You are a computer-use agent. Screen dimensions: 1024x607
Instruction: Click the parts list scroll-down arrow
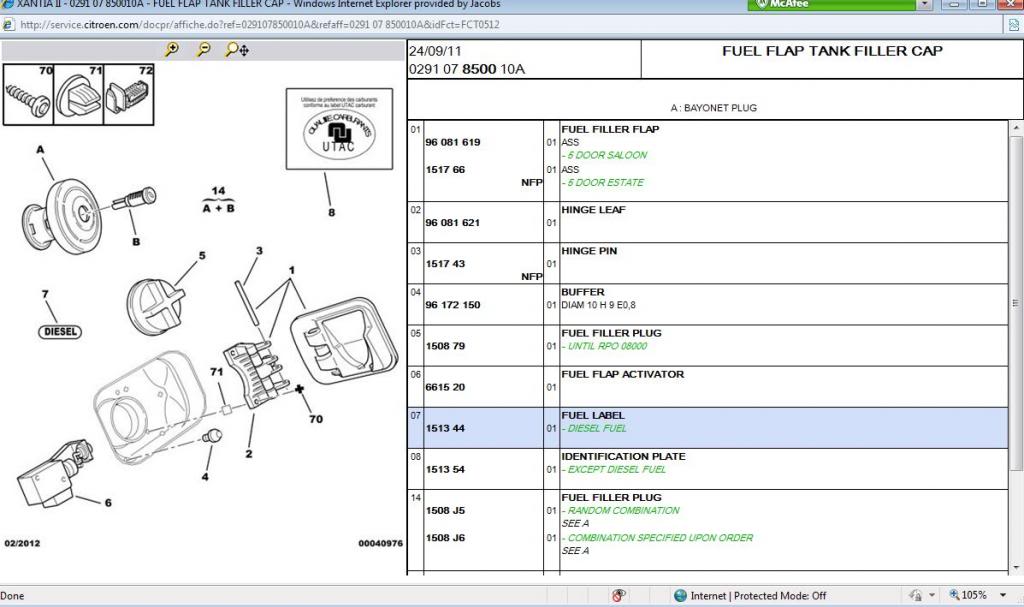(1016, 567)
